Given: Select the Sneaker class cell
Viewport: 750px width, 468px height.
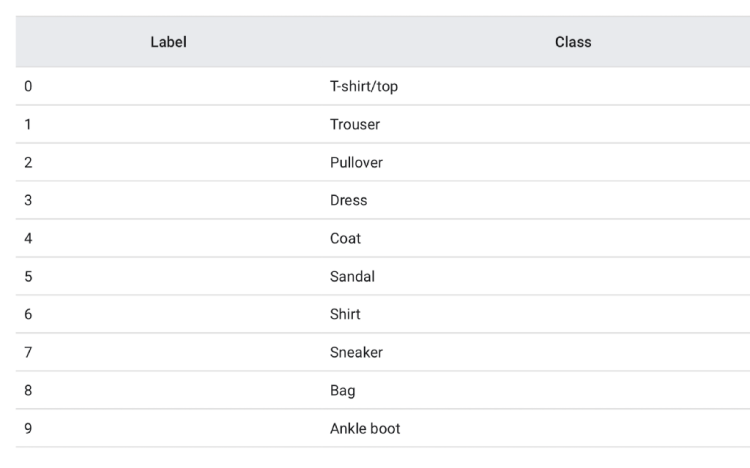Looking at the screenshot, I should coord(356,352).
